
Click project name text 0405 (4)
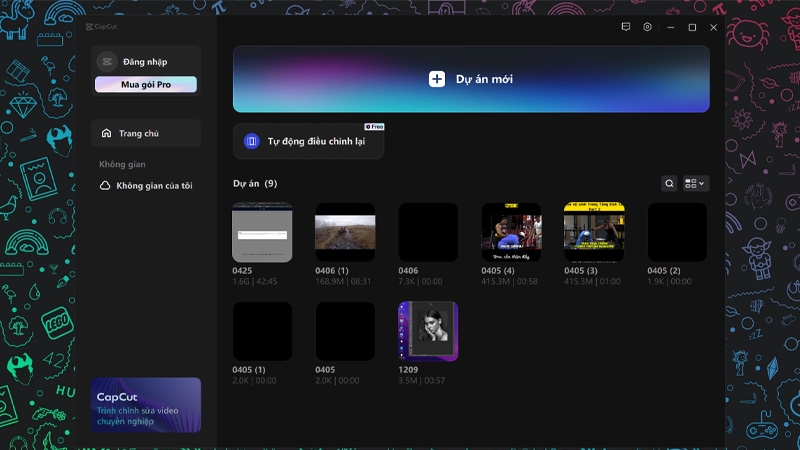(498, 270)
